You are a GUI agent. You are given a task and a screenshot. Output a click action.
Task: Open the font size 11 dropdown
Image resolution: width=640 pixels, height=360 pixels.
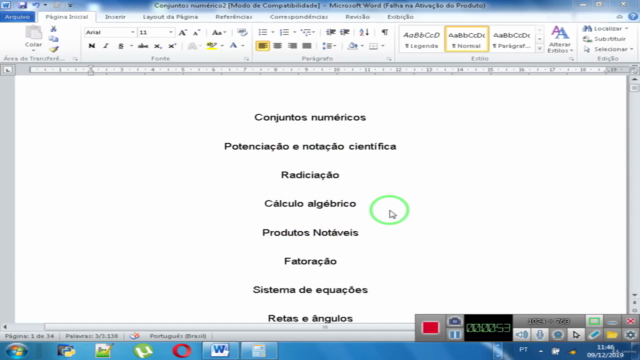(171, 32)
